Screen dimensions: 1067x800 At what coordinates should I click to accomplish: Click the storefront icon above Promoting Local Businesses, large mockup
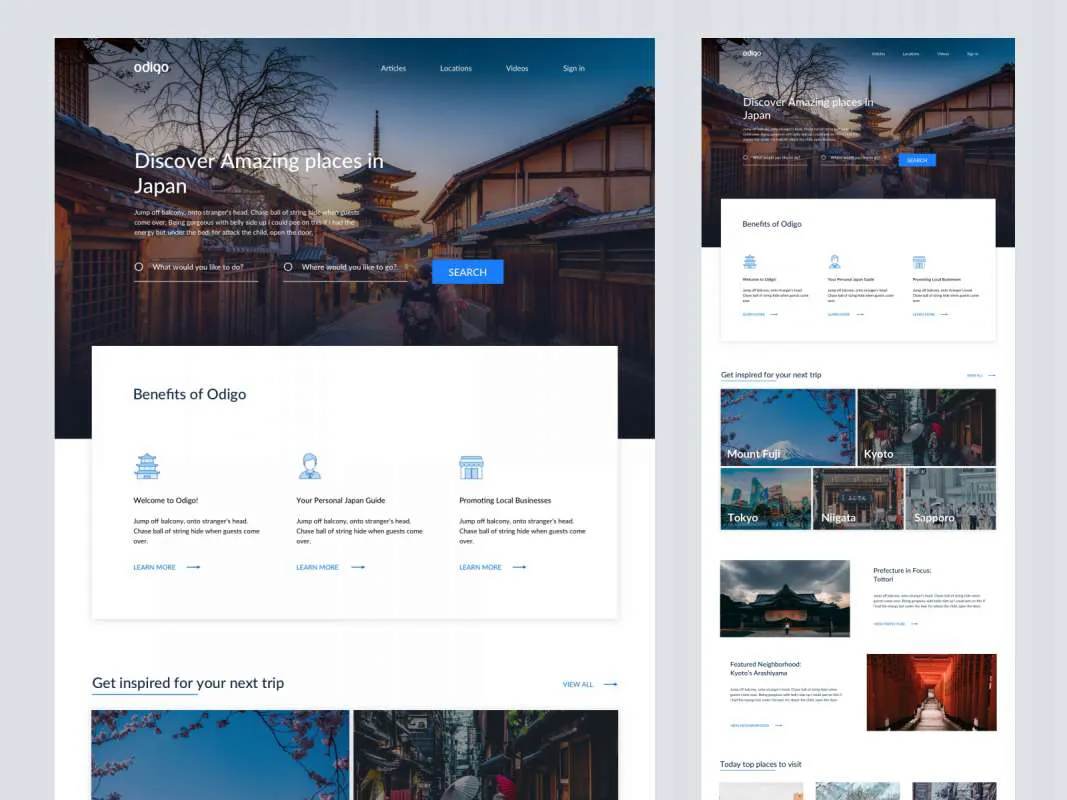(471, 466)
